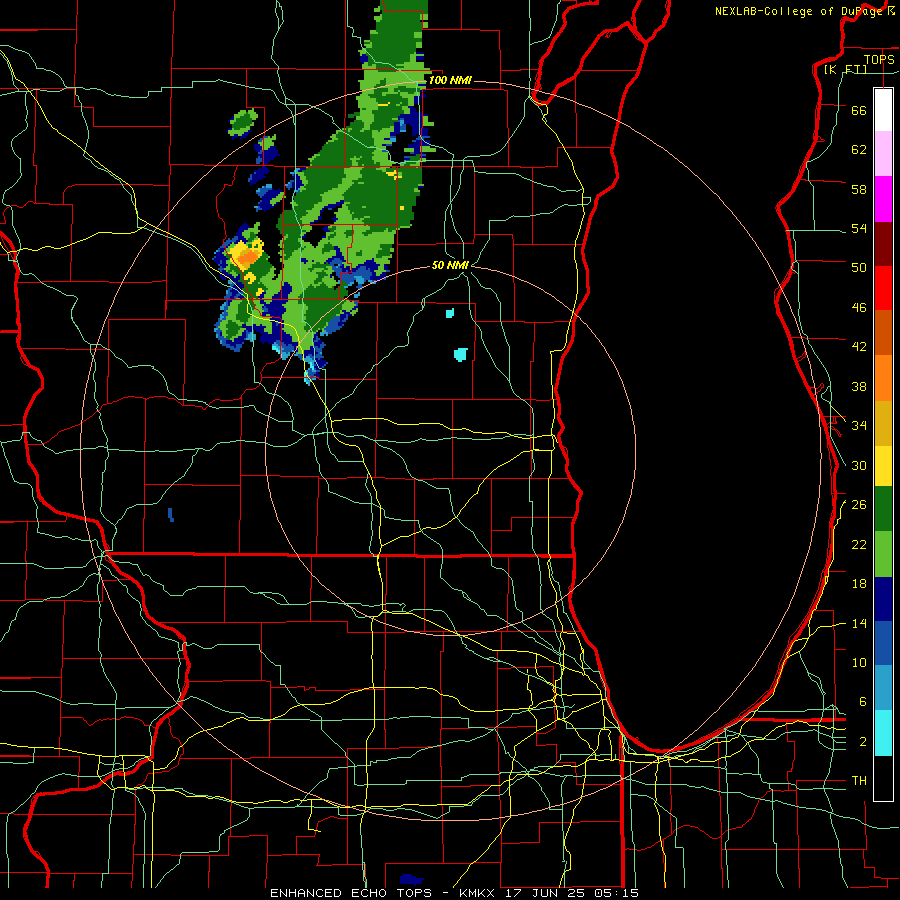Click the 30 legend value

[x=859, y=465]
